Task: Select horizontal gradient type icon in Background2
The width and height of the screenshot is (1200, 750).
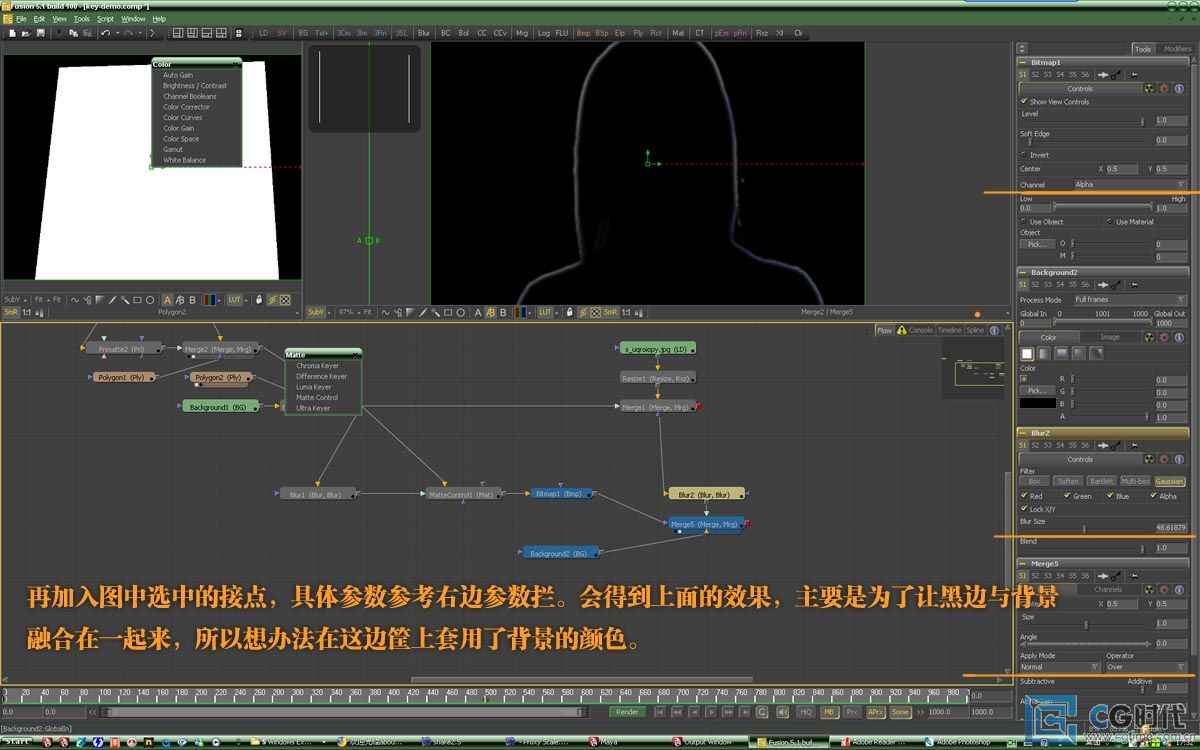Action: pos(1044,353)
